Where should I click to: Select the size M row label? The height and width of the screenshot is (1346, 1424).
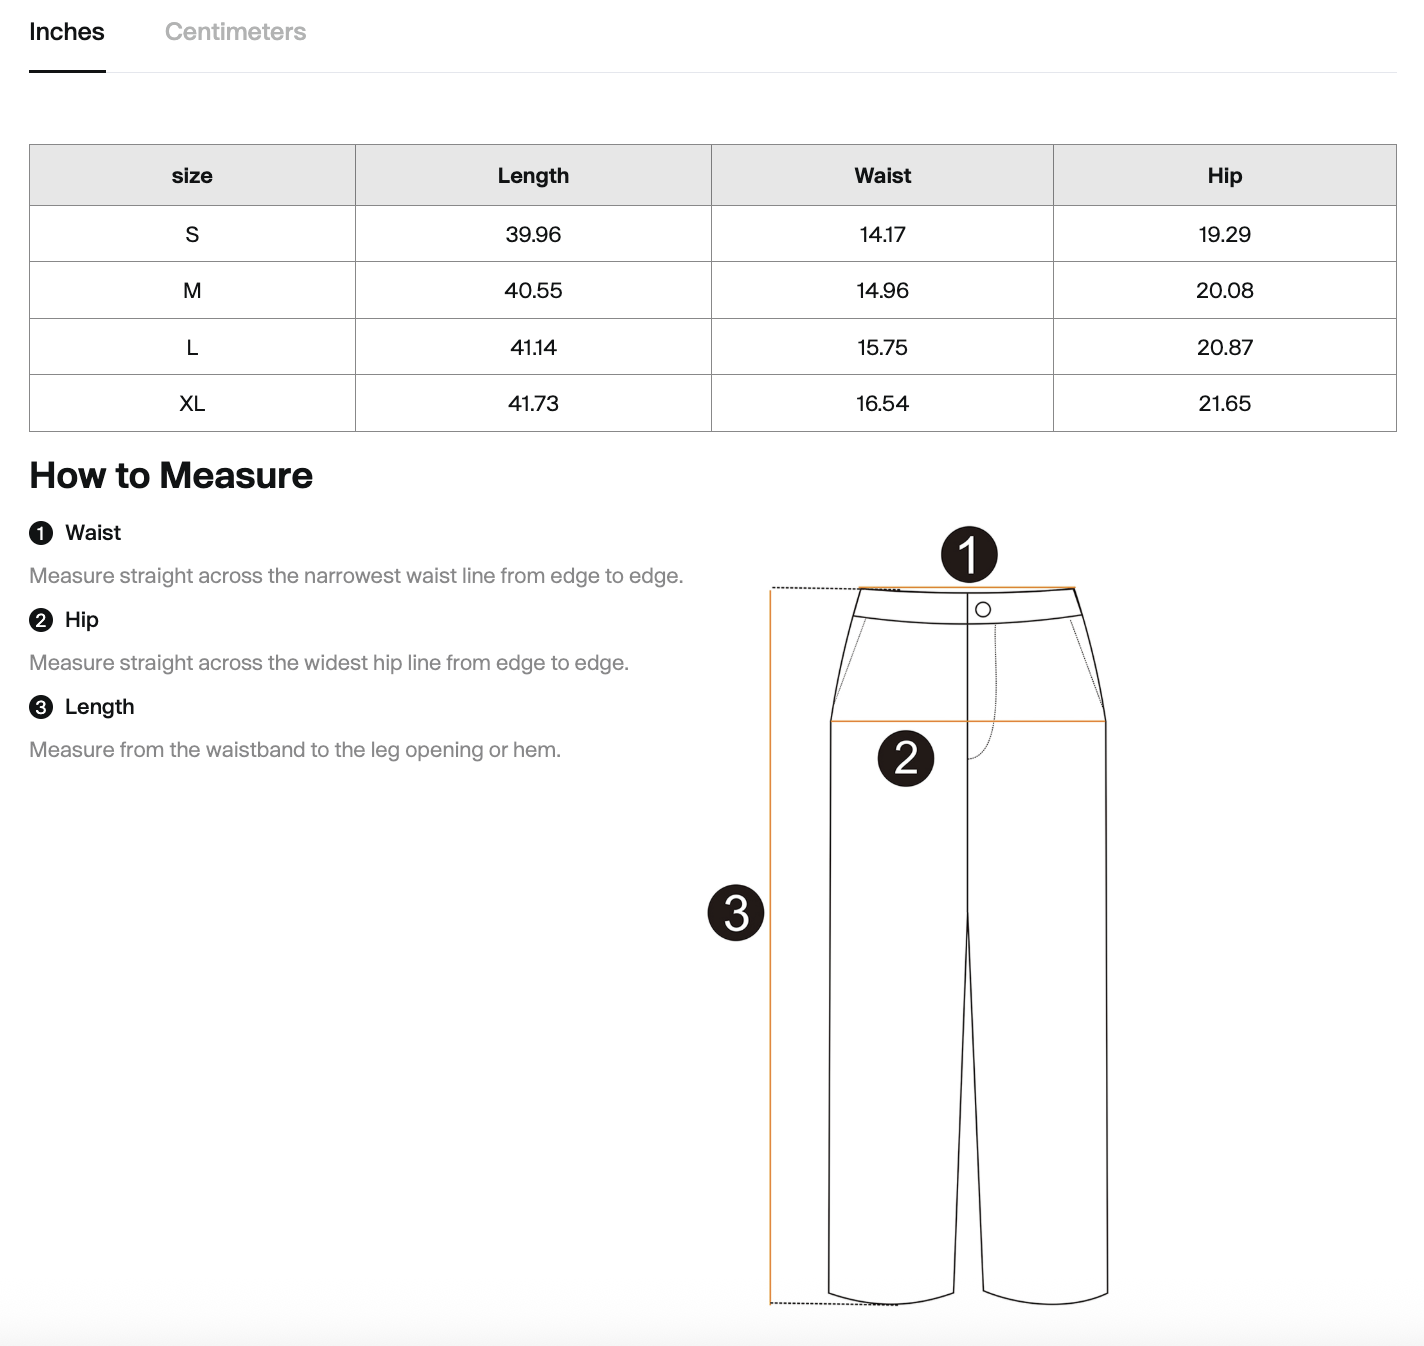[192, 290]
